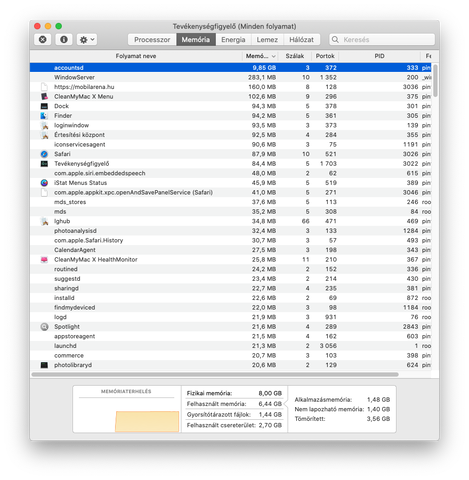
Task: Select the Memória tab
Action: [196, 40]
